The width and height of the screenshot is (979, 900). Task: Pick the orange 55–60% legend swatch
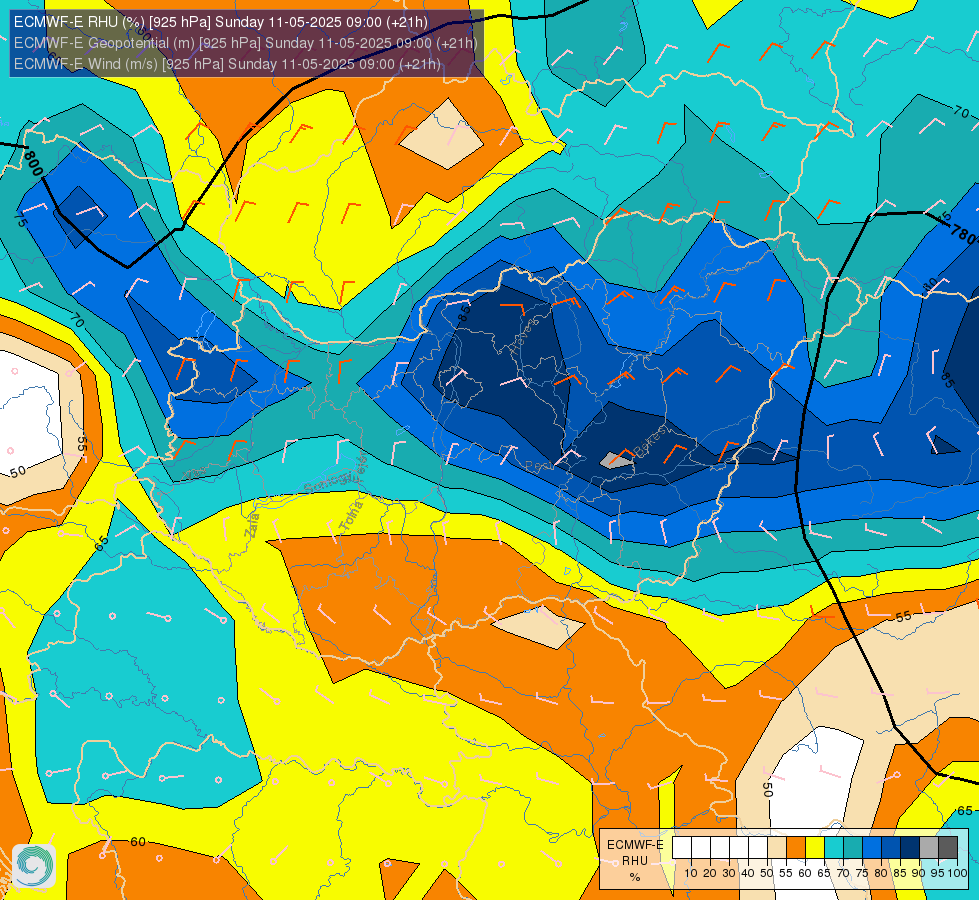(x=796, y=847)
